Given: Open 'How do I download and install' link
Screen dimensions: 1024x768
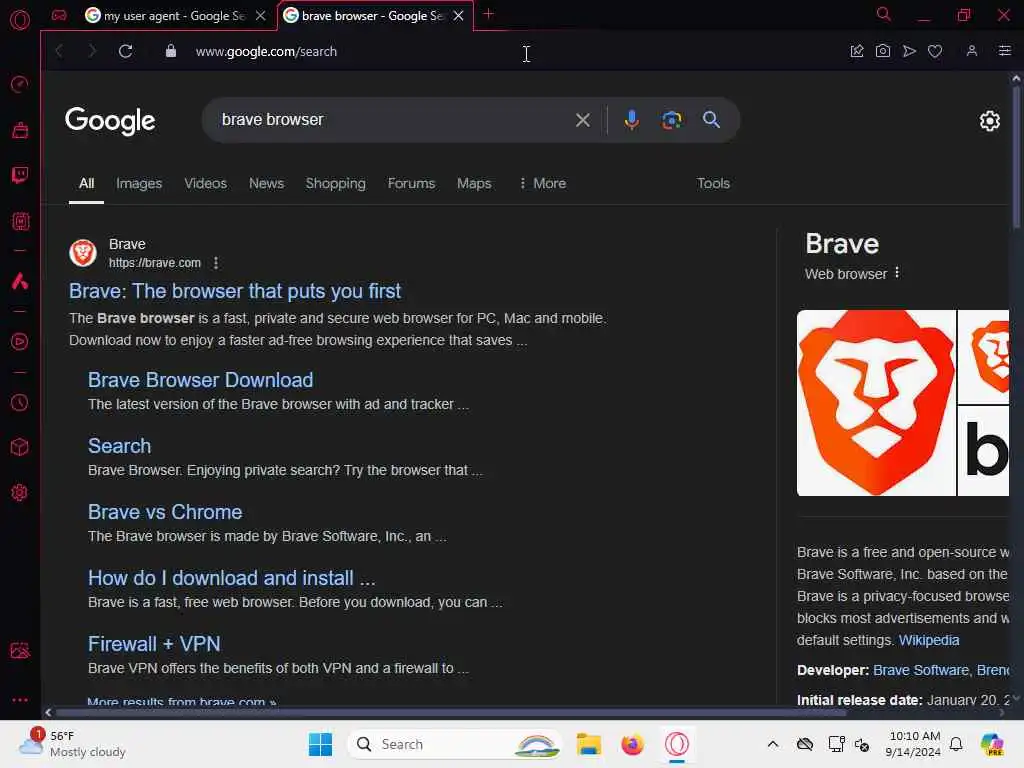Looking at the screenshot, I should coord(232,578).
